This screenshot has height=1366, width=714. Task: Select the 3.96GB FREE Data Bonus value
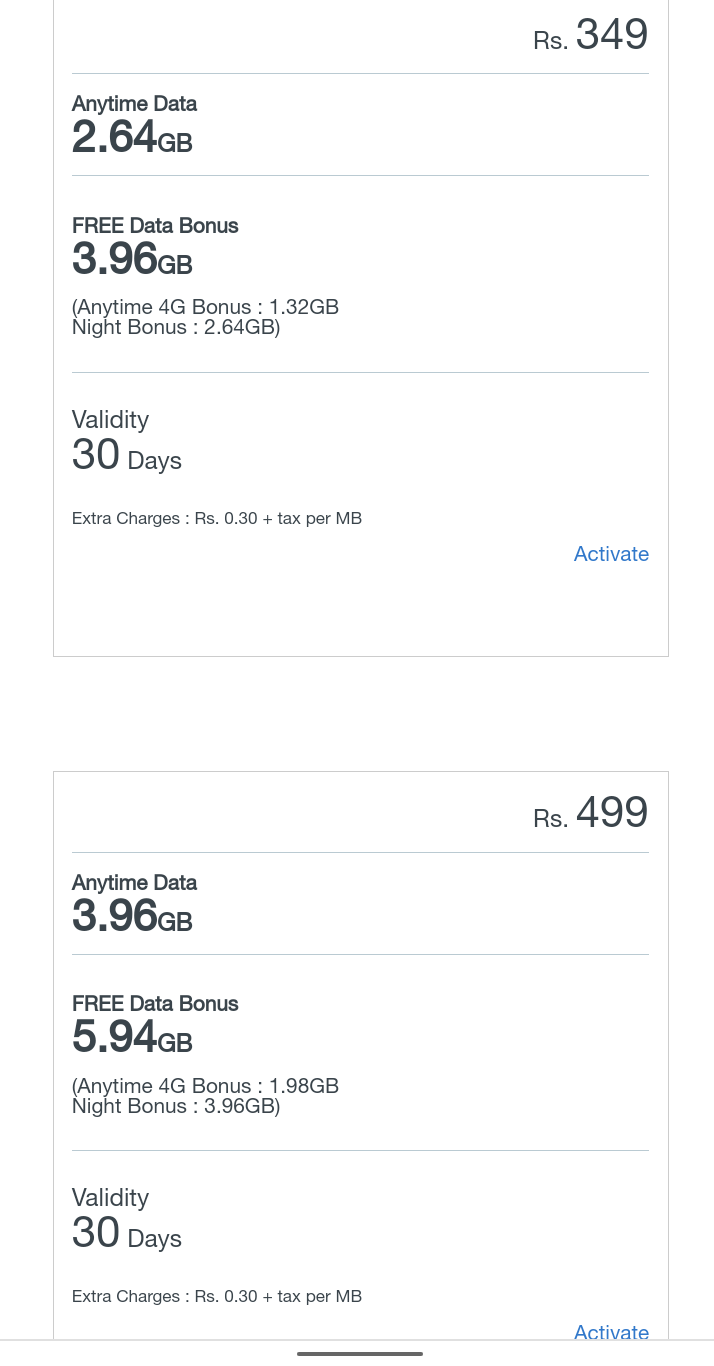(x=132, y=260)
